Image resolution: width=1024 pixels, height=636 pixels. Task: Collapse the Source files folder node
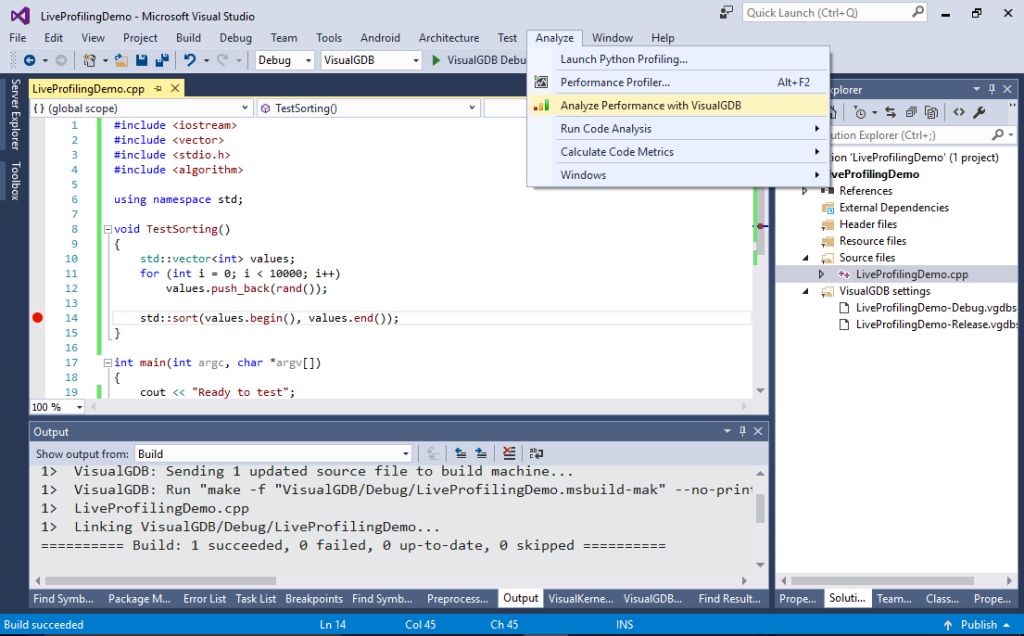tap(806, 258)
